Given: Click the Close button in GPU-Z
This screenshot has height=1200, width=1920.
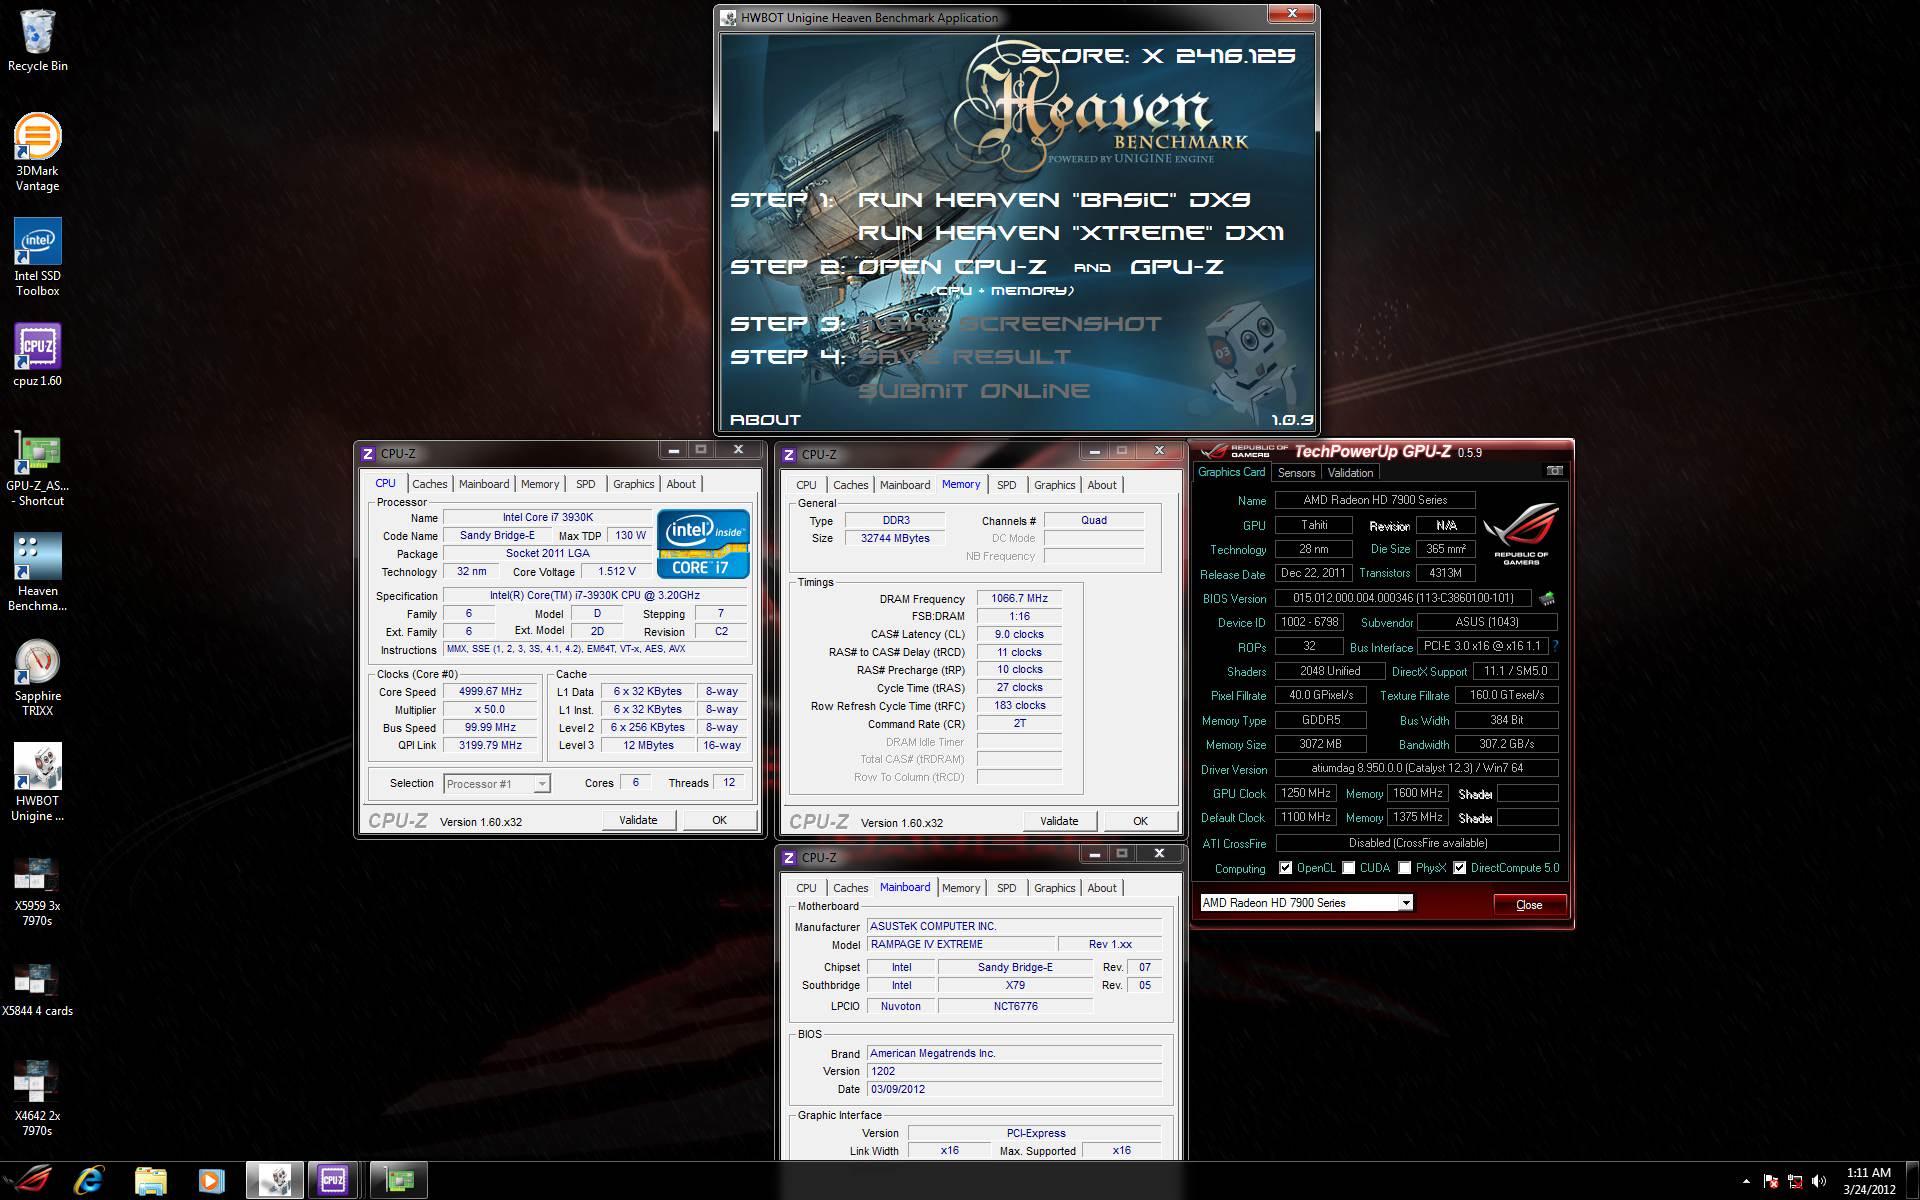Looking at the screenshot, I should 1529,905.
